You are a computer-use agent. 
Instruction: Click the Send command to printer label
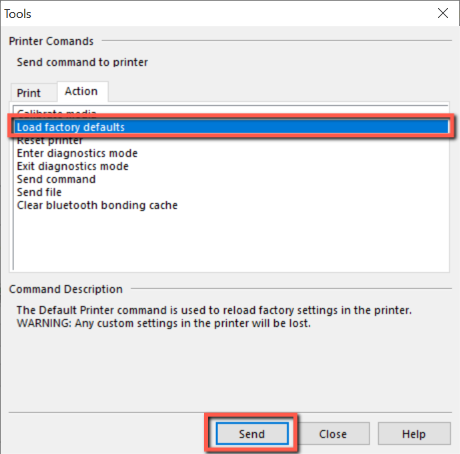click(82, 62)
